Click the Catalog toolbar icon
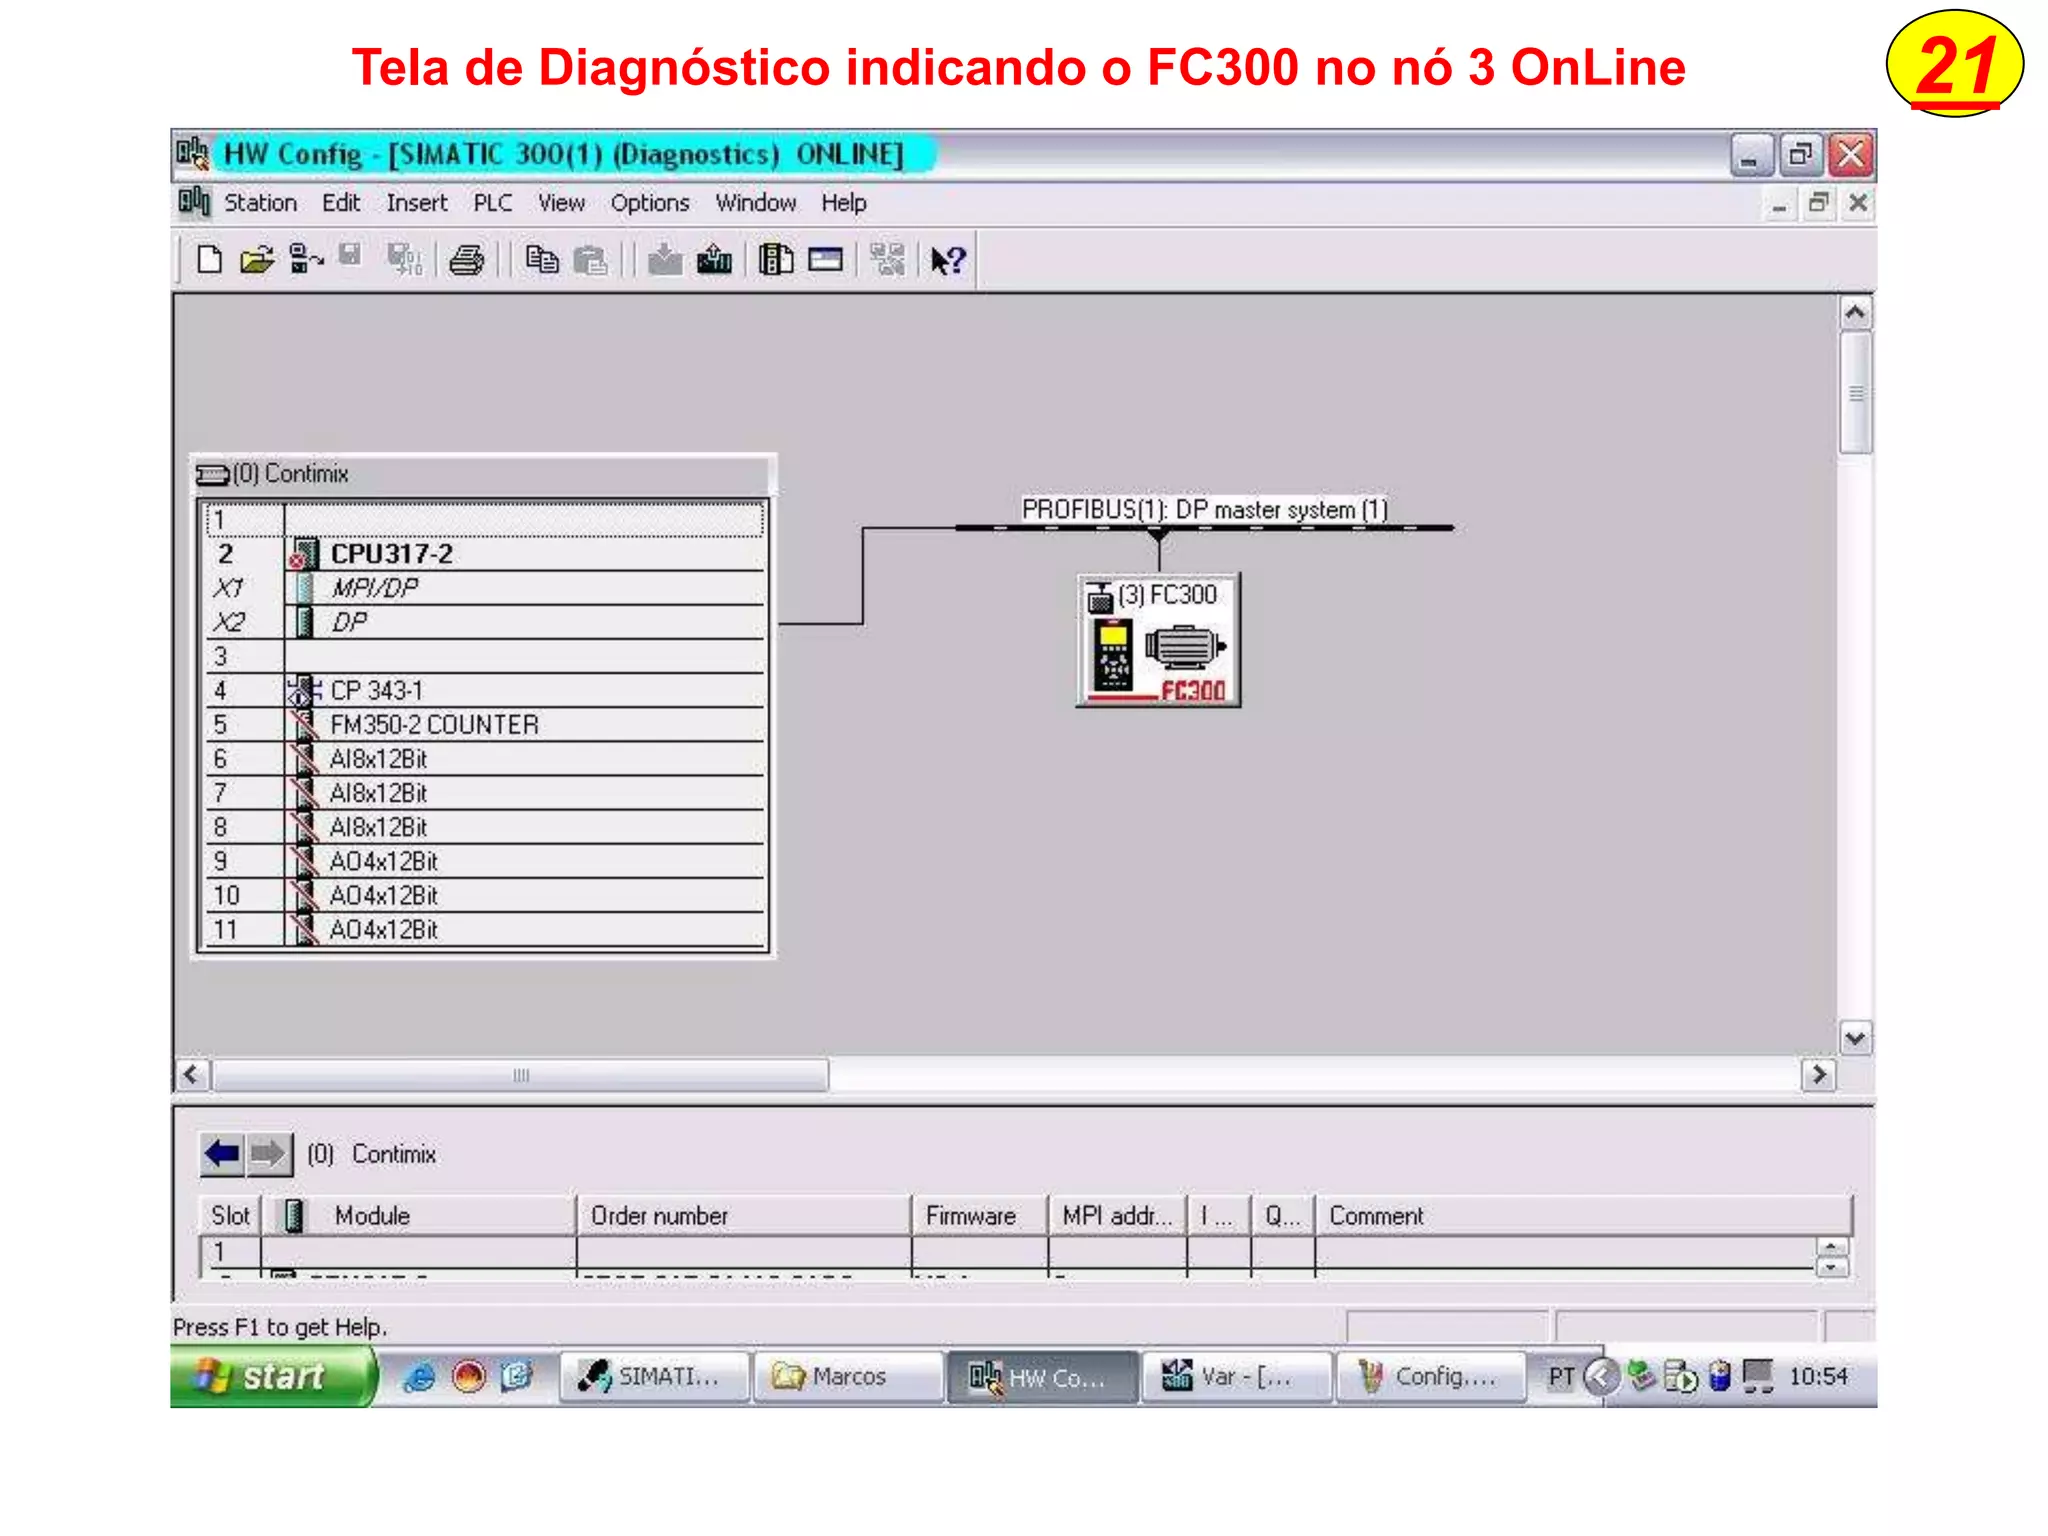Image resolution: width=2048 pixels, height=1536 pixels. pos(776,260)
